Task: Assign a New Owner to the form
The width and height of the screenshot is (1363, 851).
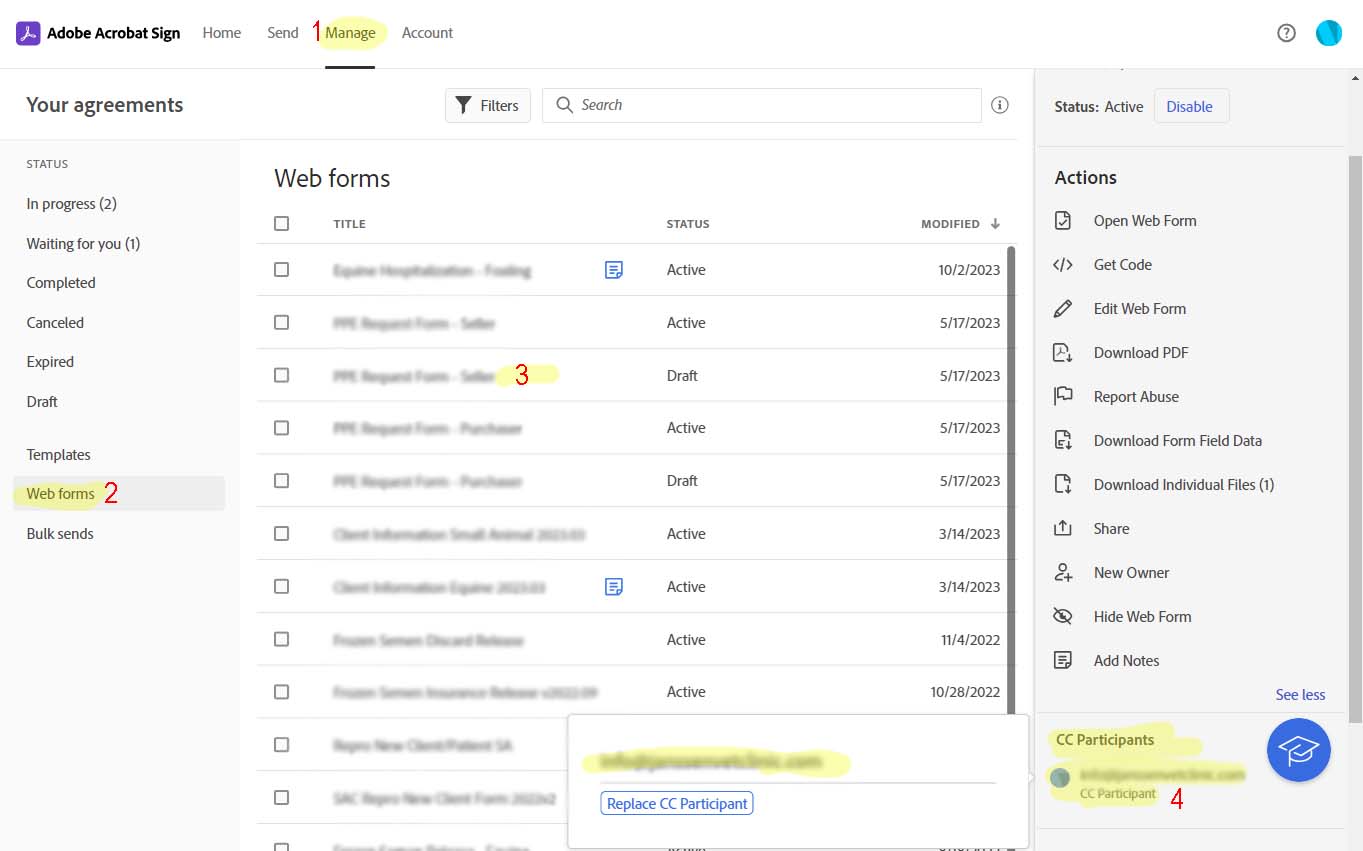Action: pos(1129,572)
